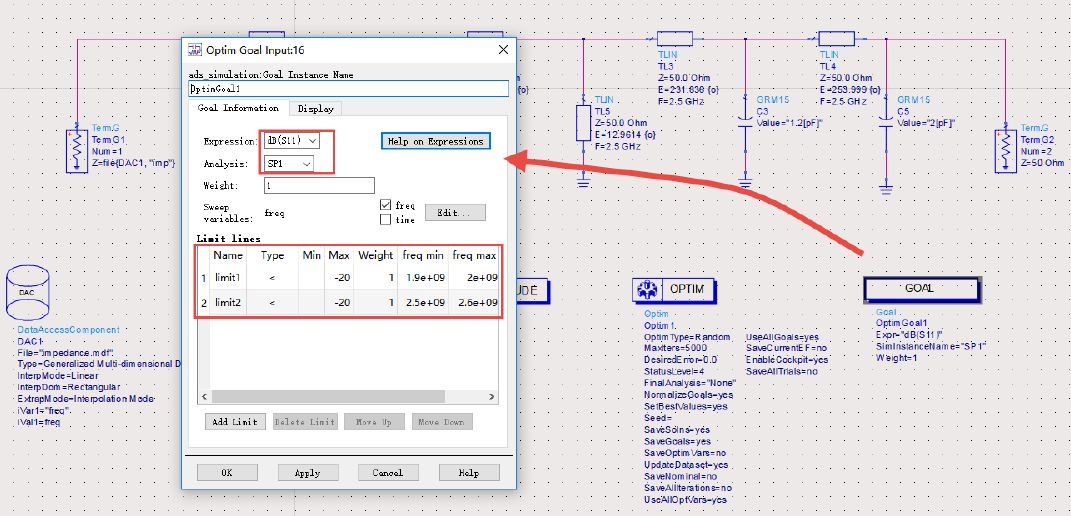Click freq min 1.9e+09 cell
Image resolution: width=1071 pixels, height=516 pixels.
pos(423,278)
